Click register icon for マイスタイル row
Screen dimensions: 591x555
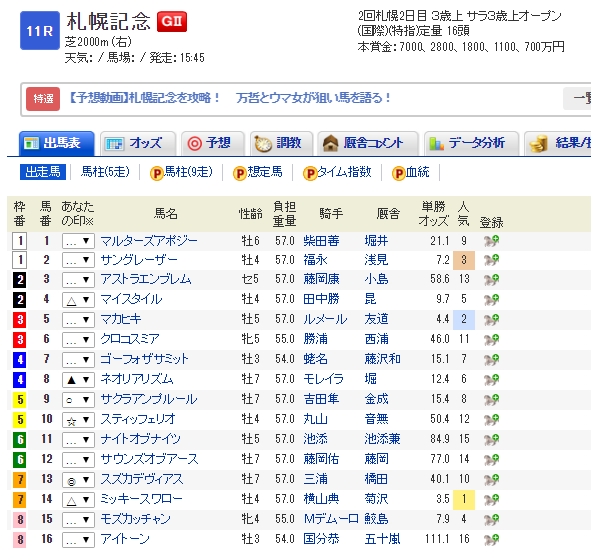(491, 299)
